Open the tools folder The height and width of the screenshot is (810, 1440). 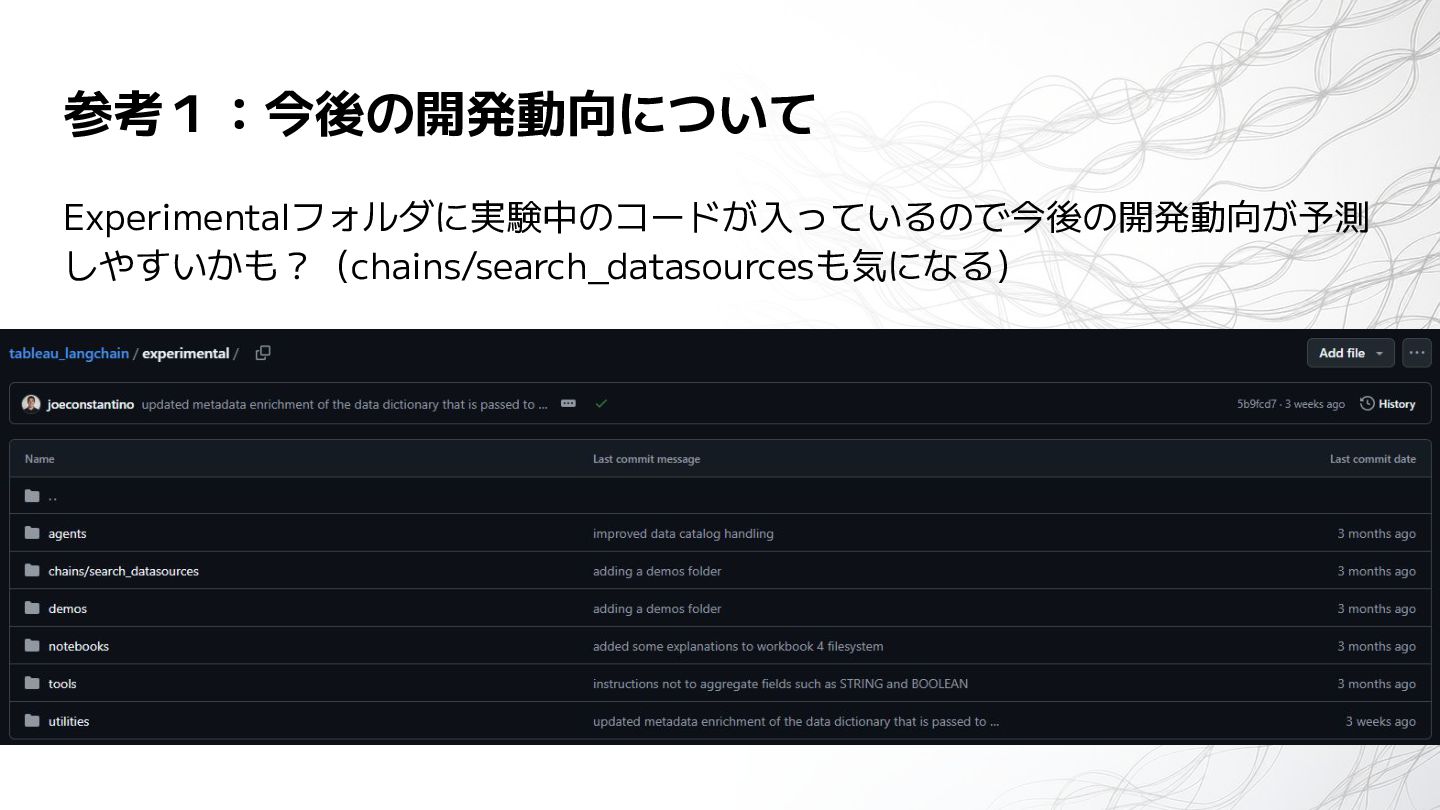coord(62,684)
